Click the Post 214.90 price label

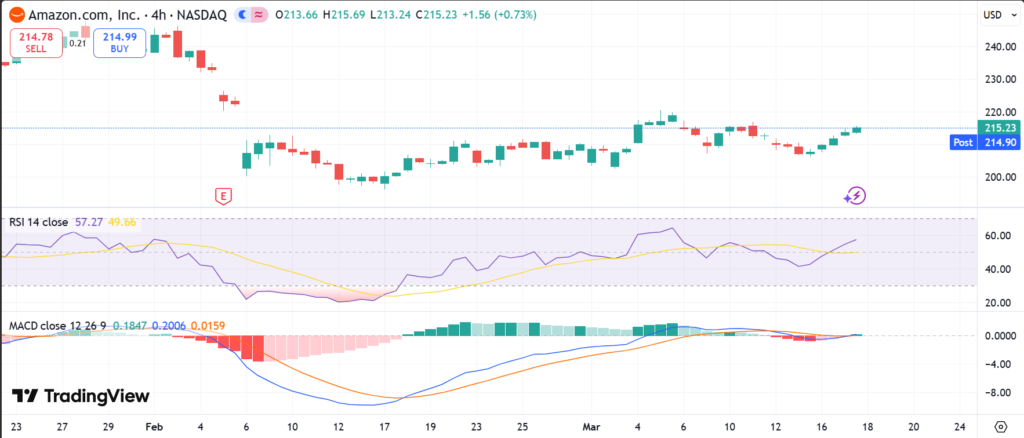pos(986,143)
